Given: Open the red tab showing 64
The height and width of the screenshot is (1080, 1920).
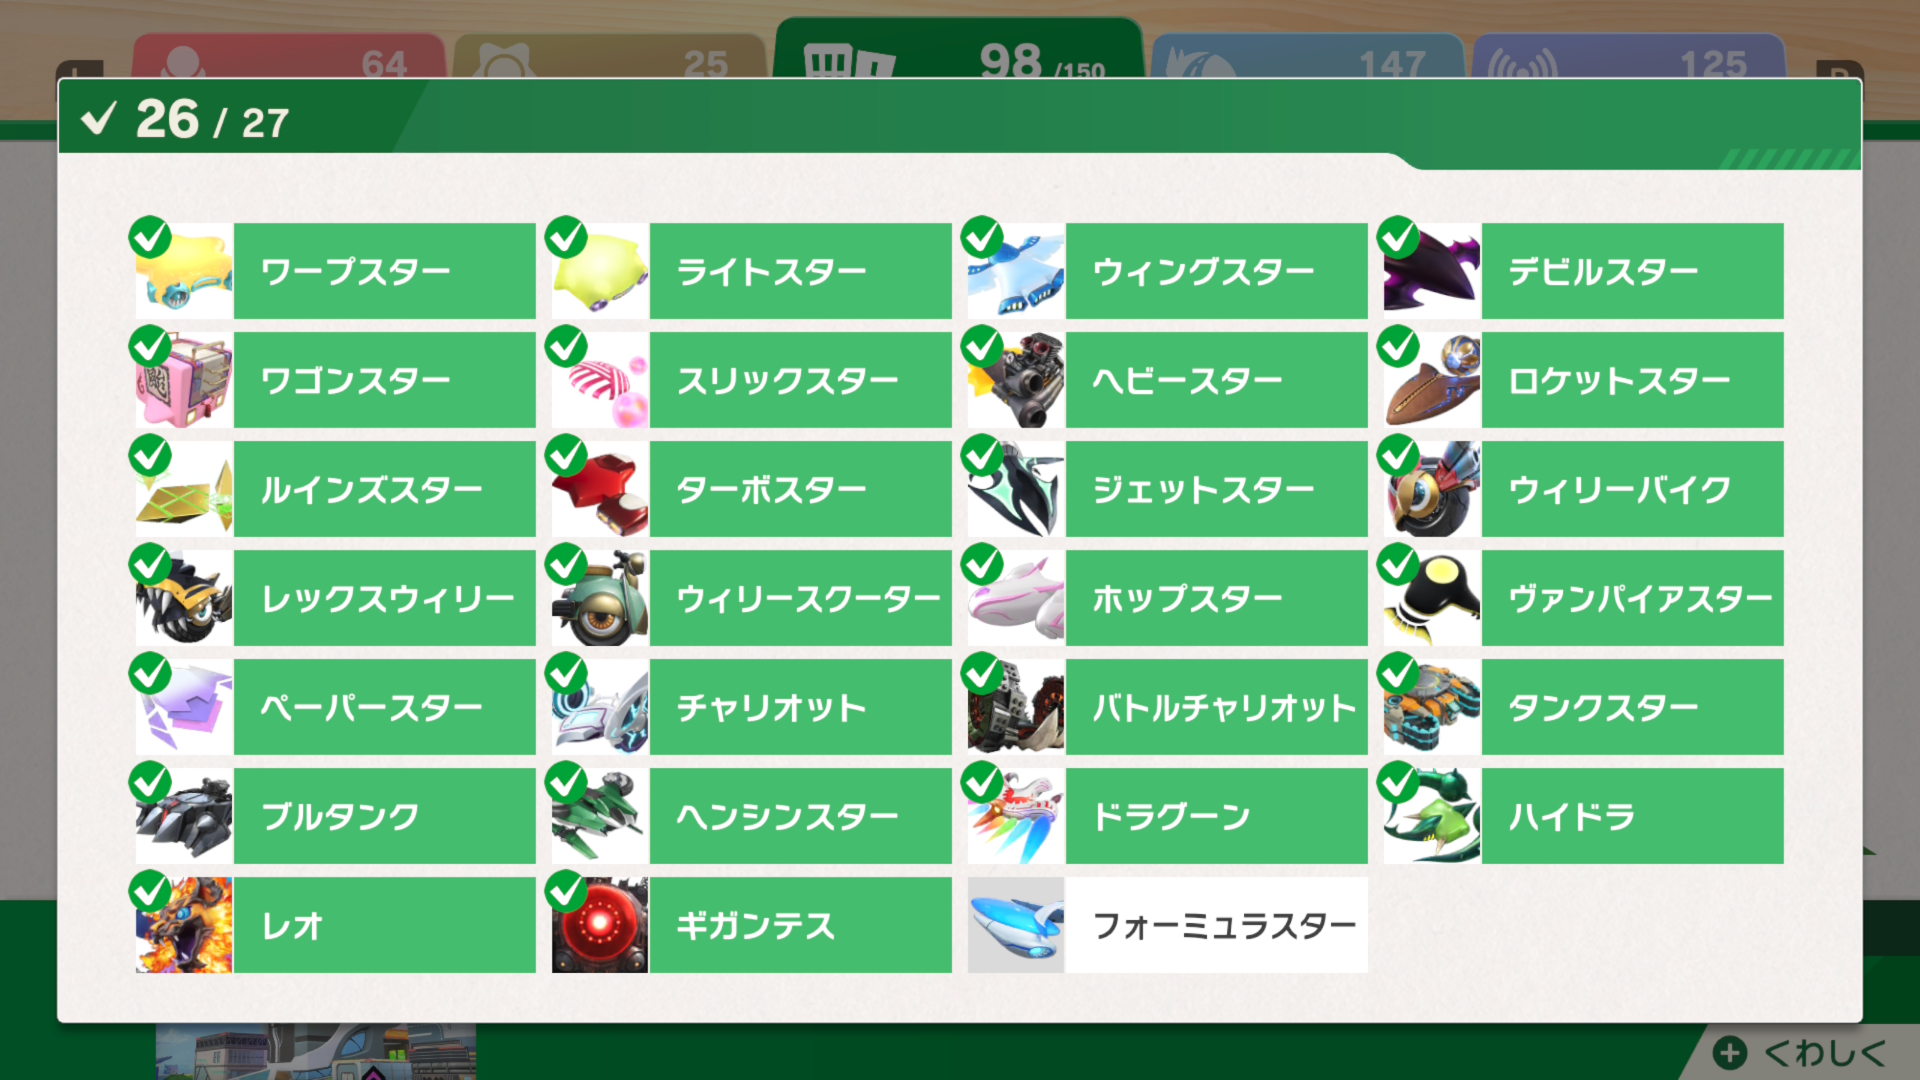Looking at the screenshot, I should (288, 57).
